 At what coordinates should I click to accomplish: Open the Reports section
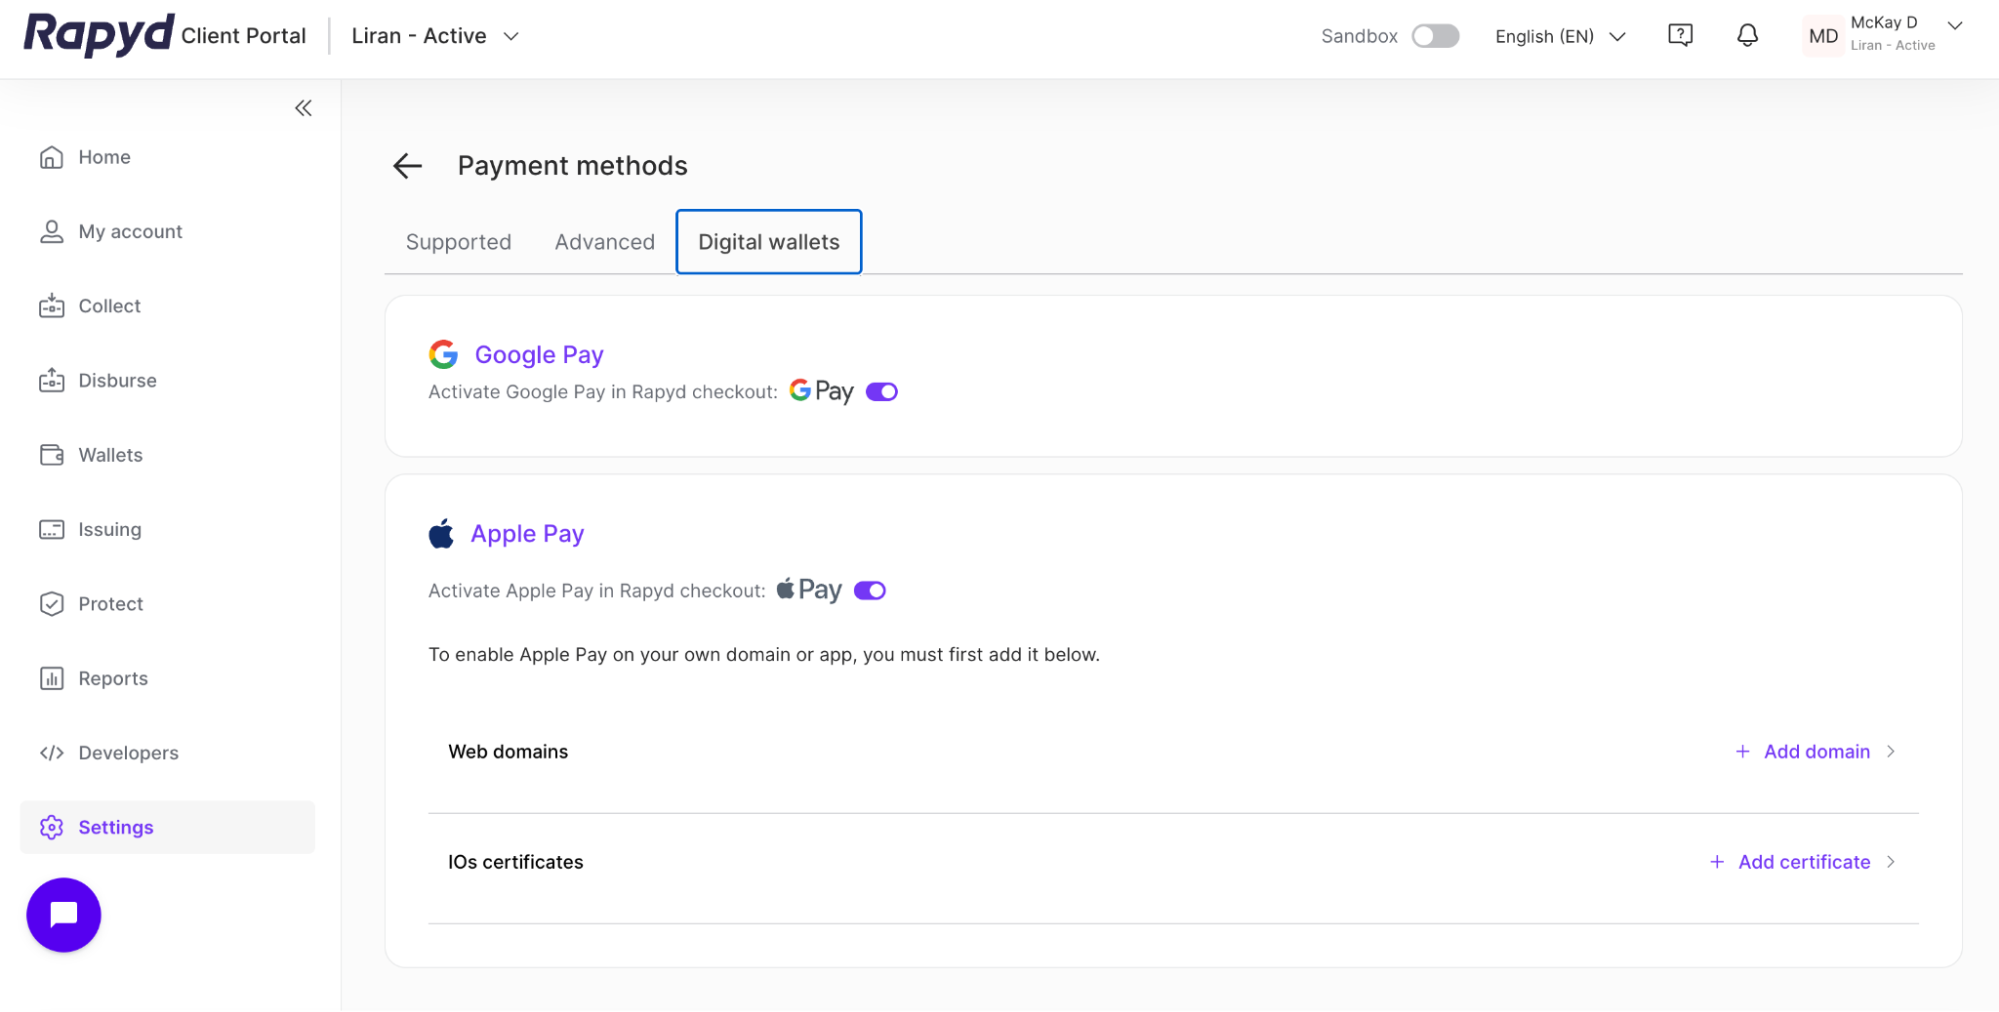point(112,678)
